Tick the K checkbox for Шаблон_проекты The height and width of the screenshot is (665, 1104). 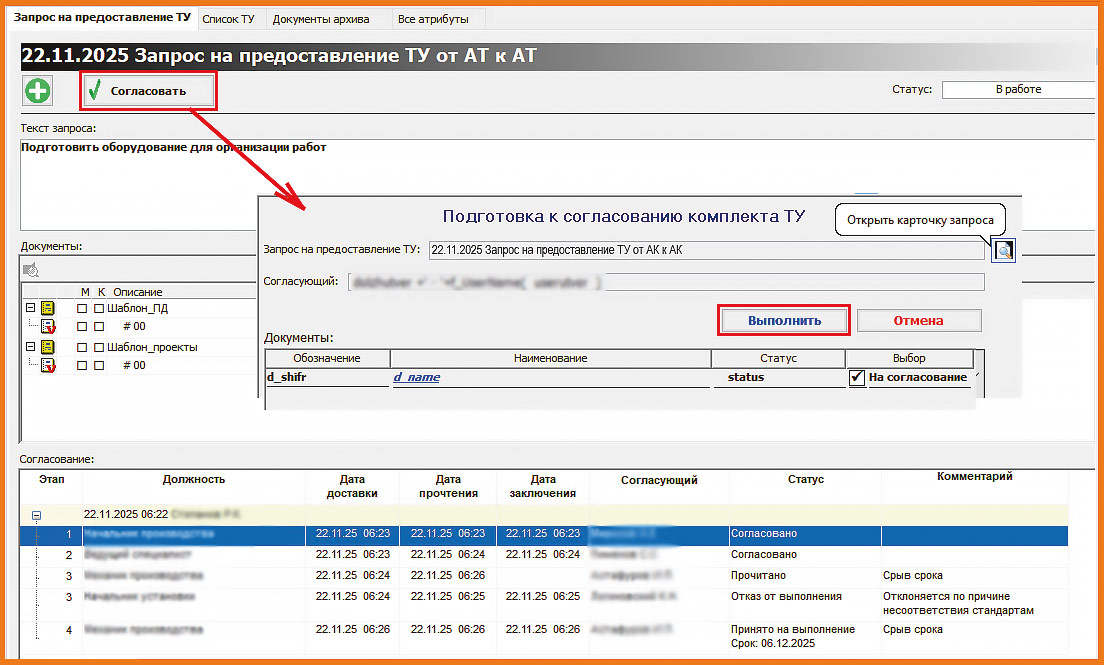[x=98, y=347]
